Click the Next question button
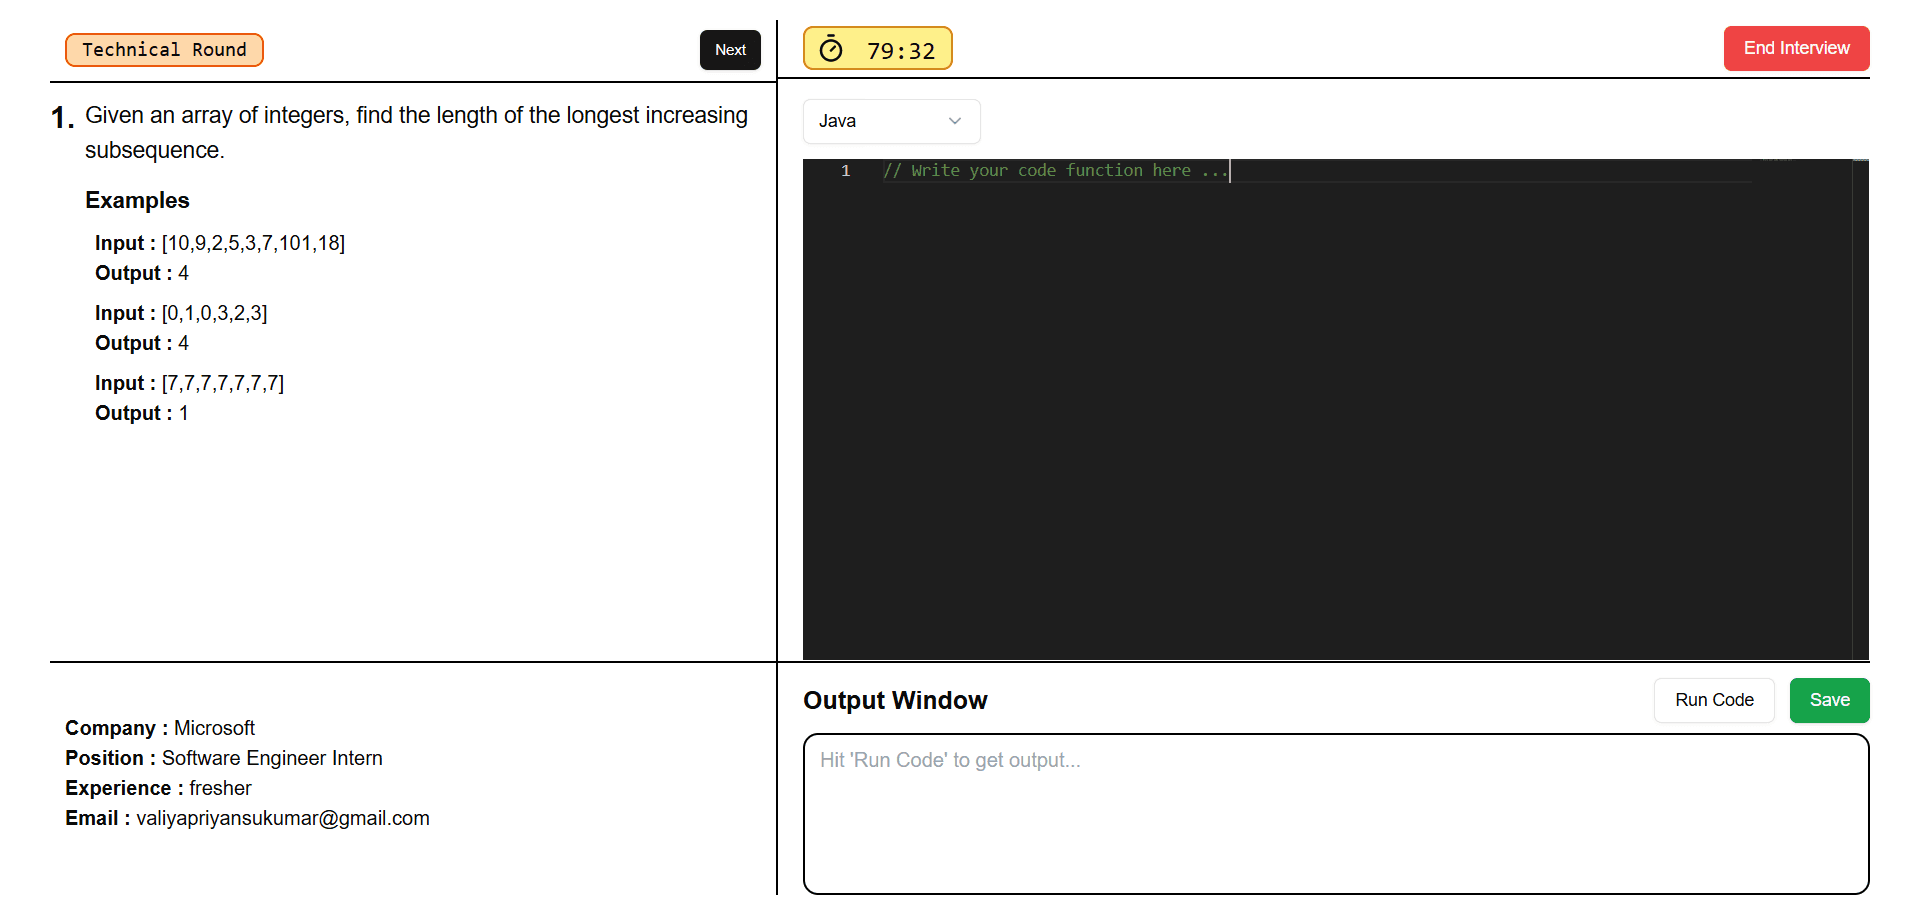Image resolution: width=1913 pixels, height=902 pixels. (729, 49)
